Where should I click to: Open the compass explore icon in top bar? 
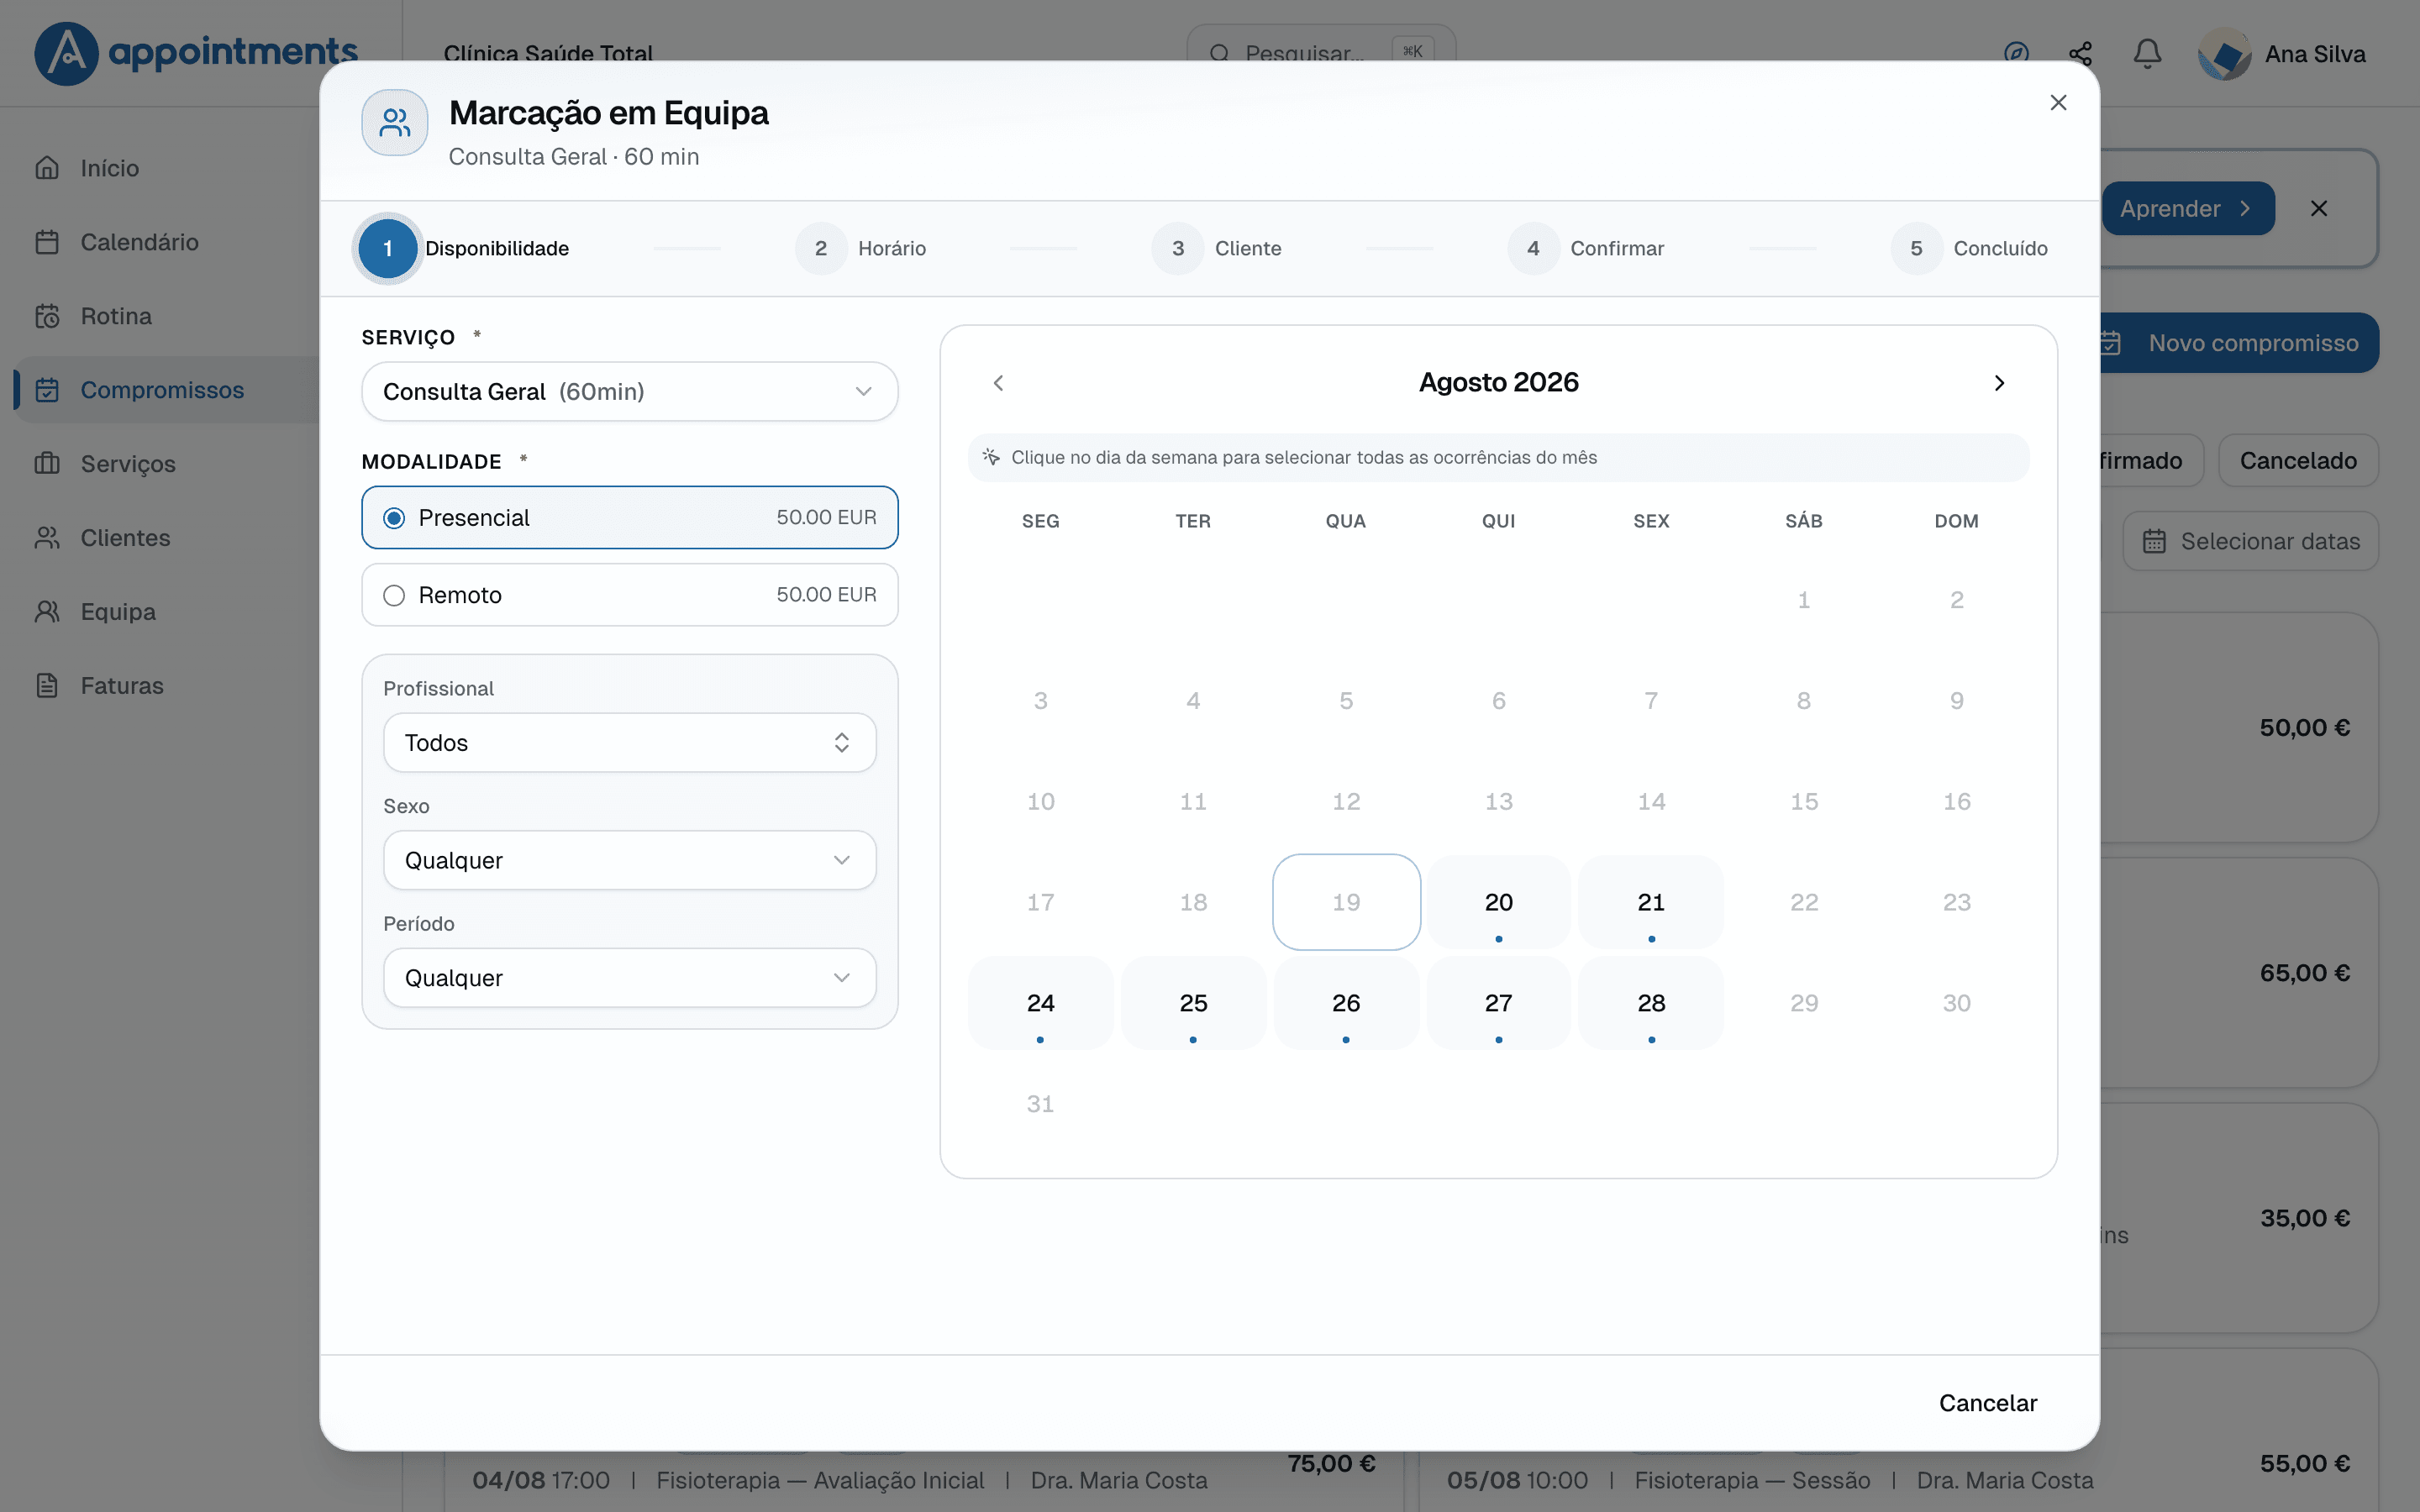coord(2016,53)
